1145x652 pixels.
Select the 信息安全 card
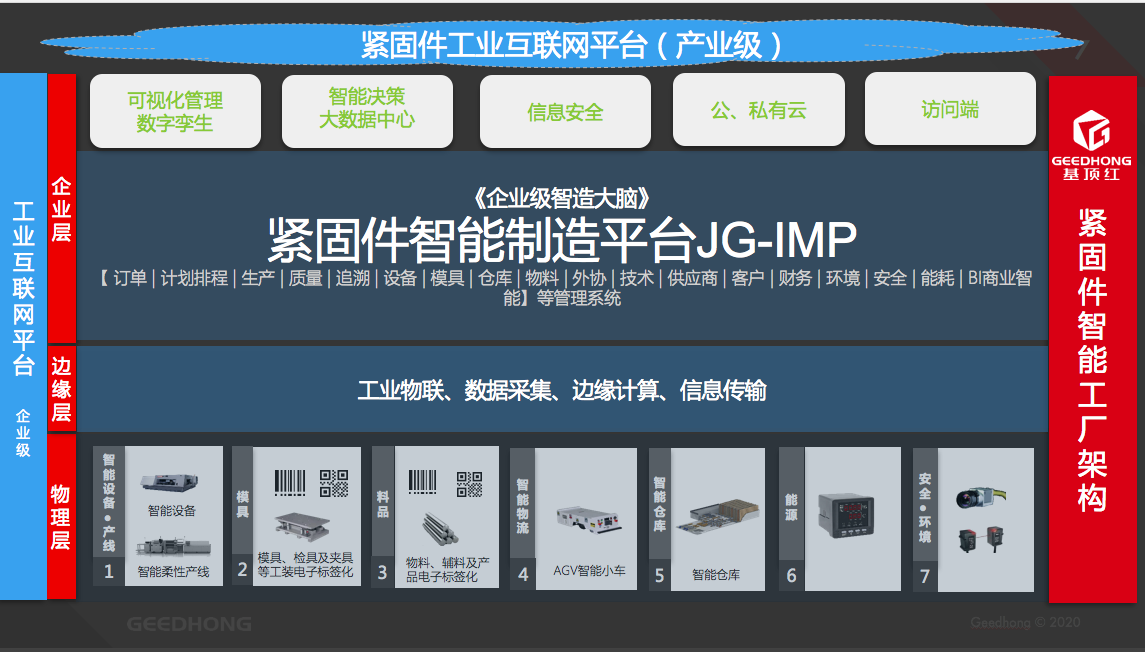565,112
